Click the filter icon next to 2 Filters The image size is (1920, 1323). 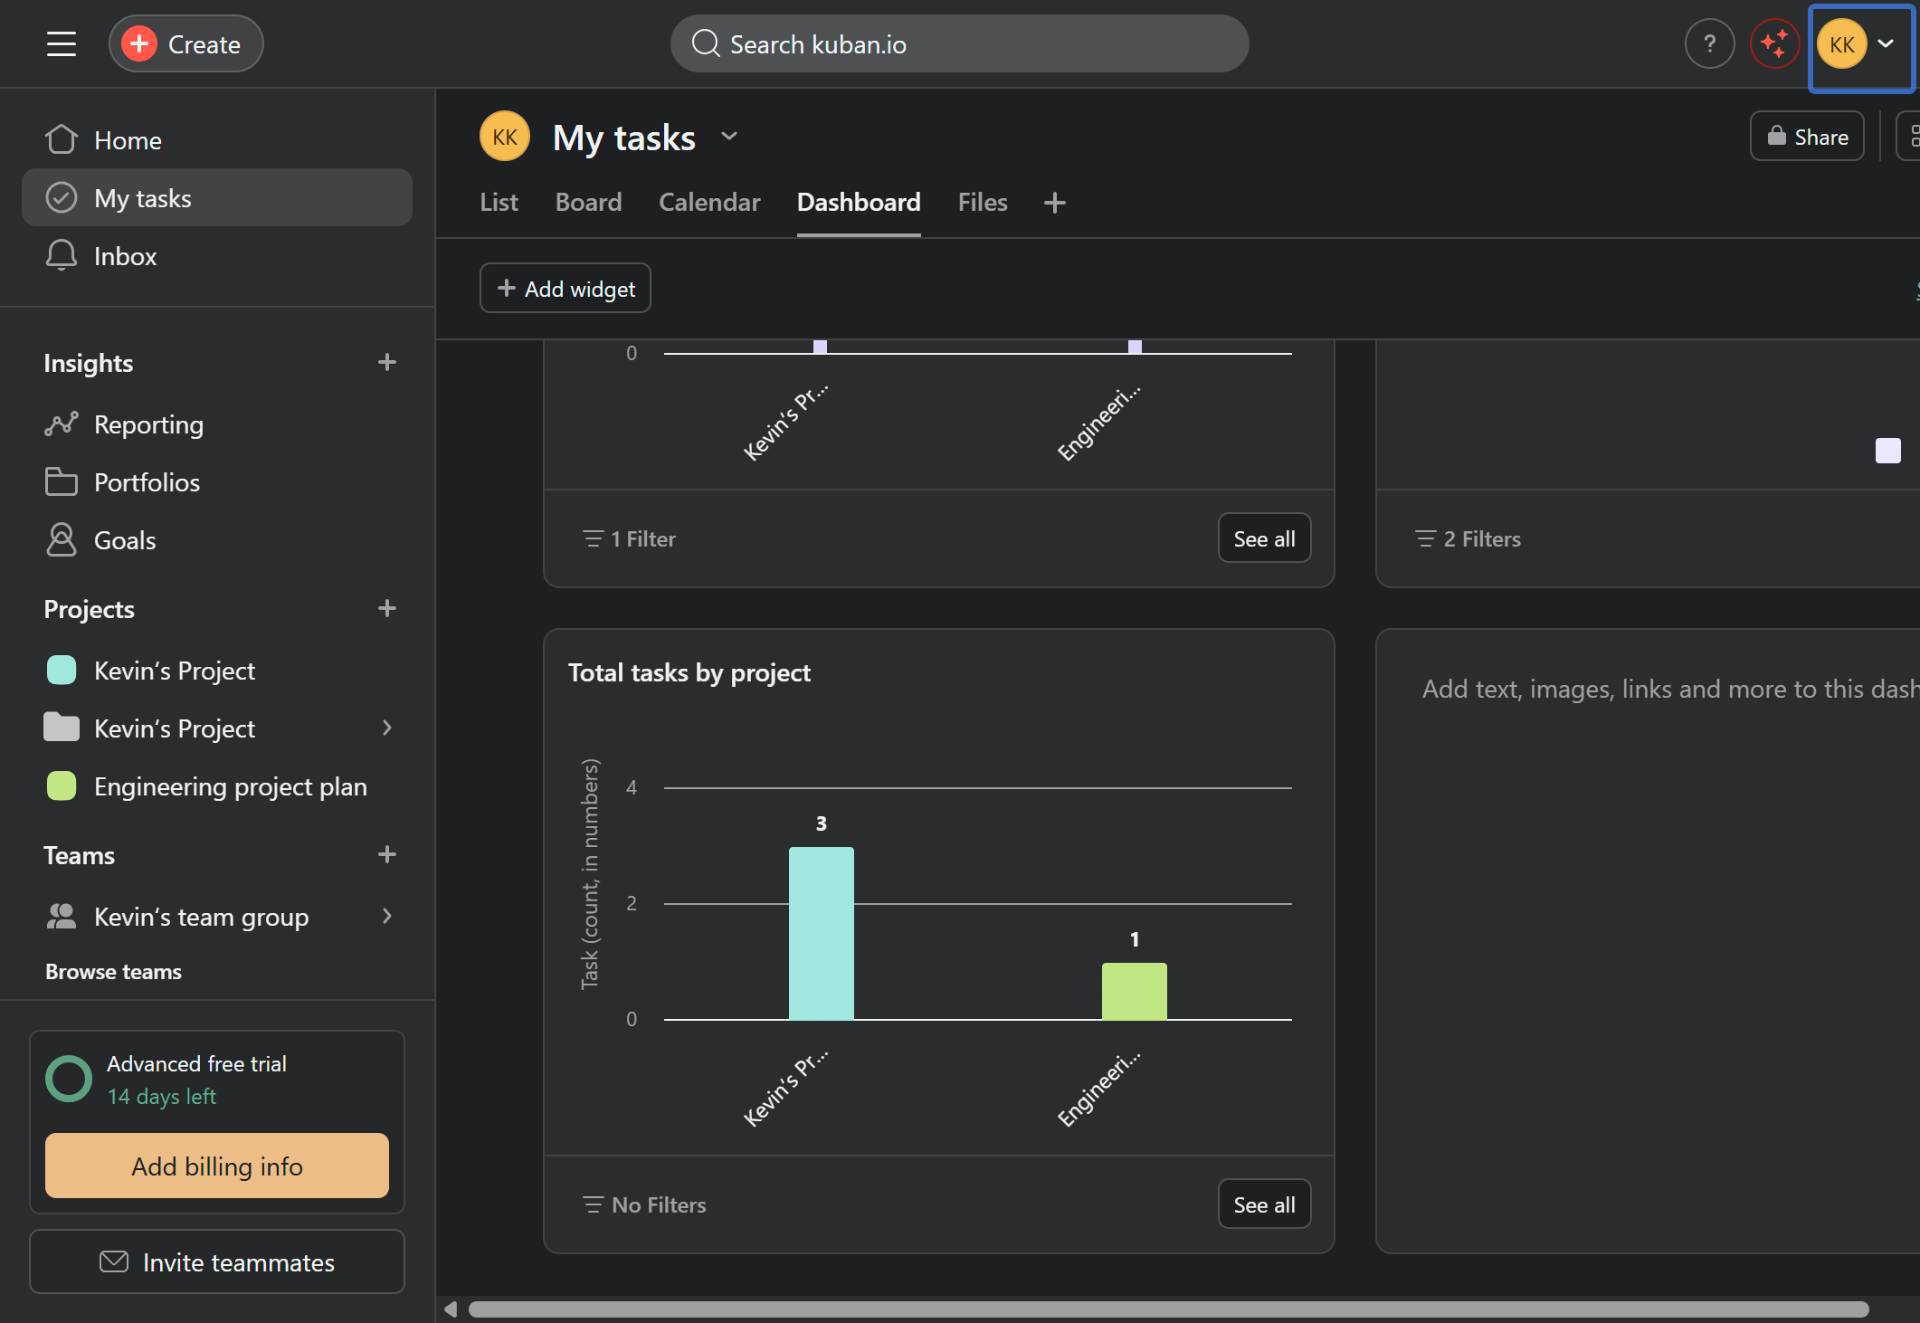coord(1425,539)
